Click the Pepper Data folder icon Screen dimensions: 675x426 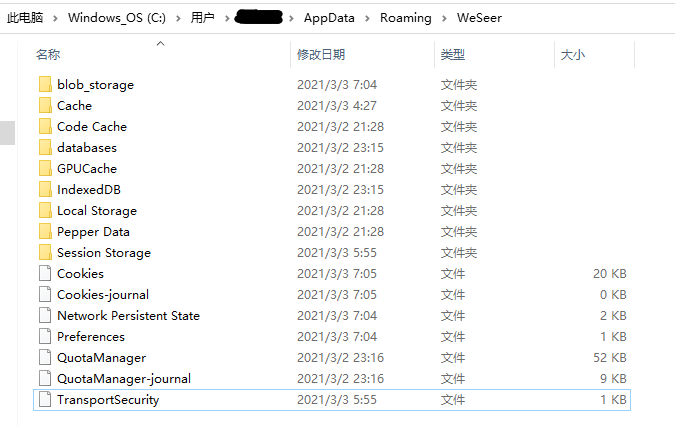click(44, 232)
